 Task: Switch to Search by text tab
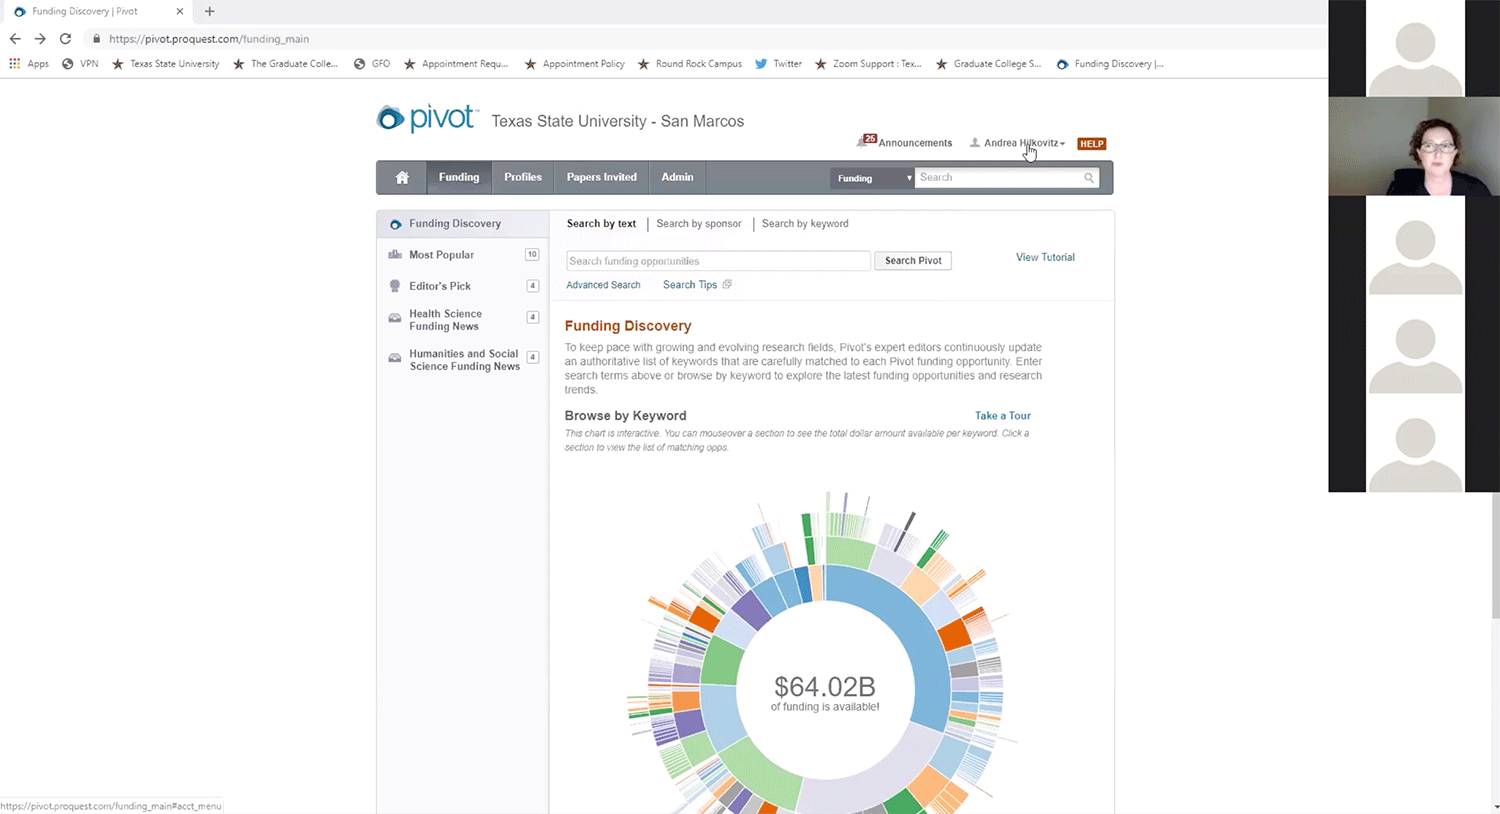(601, 223)
